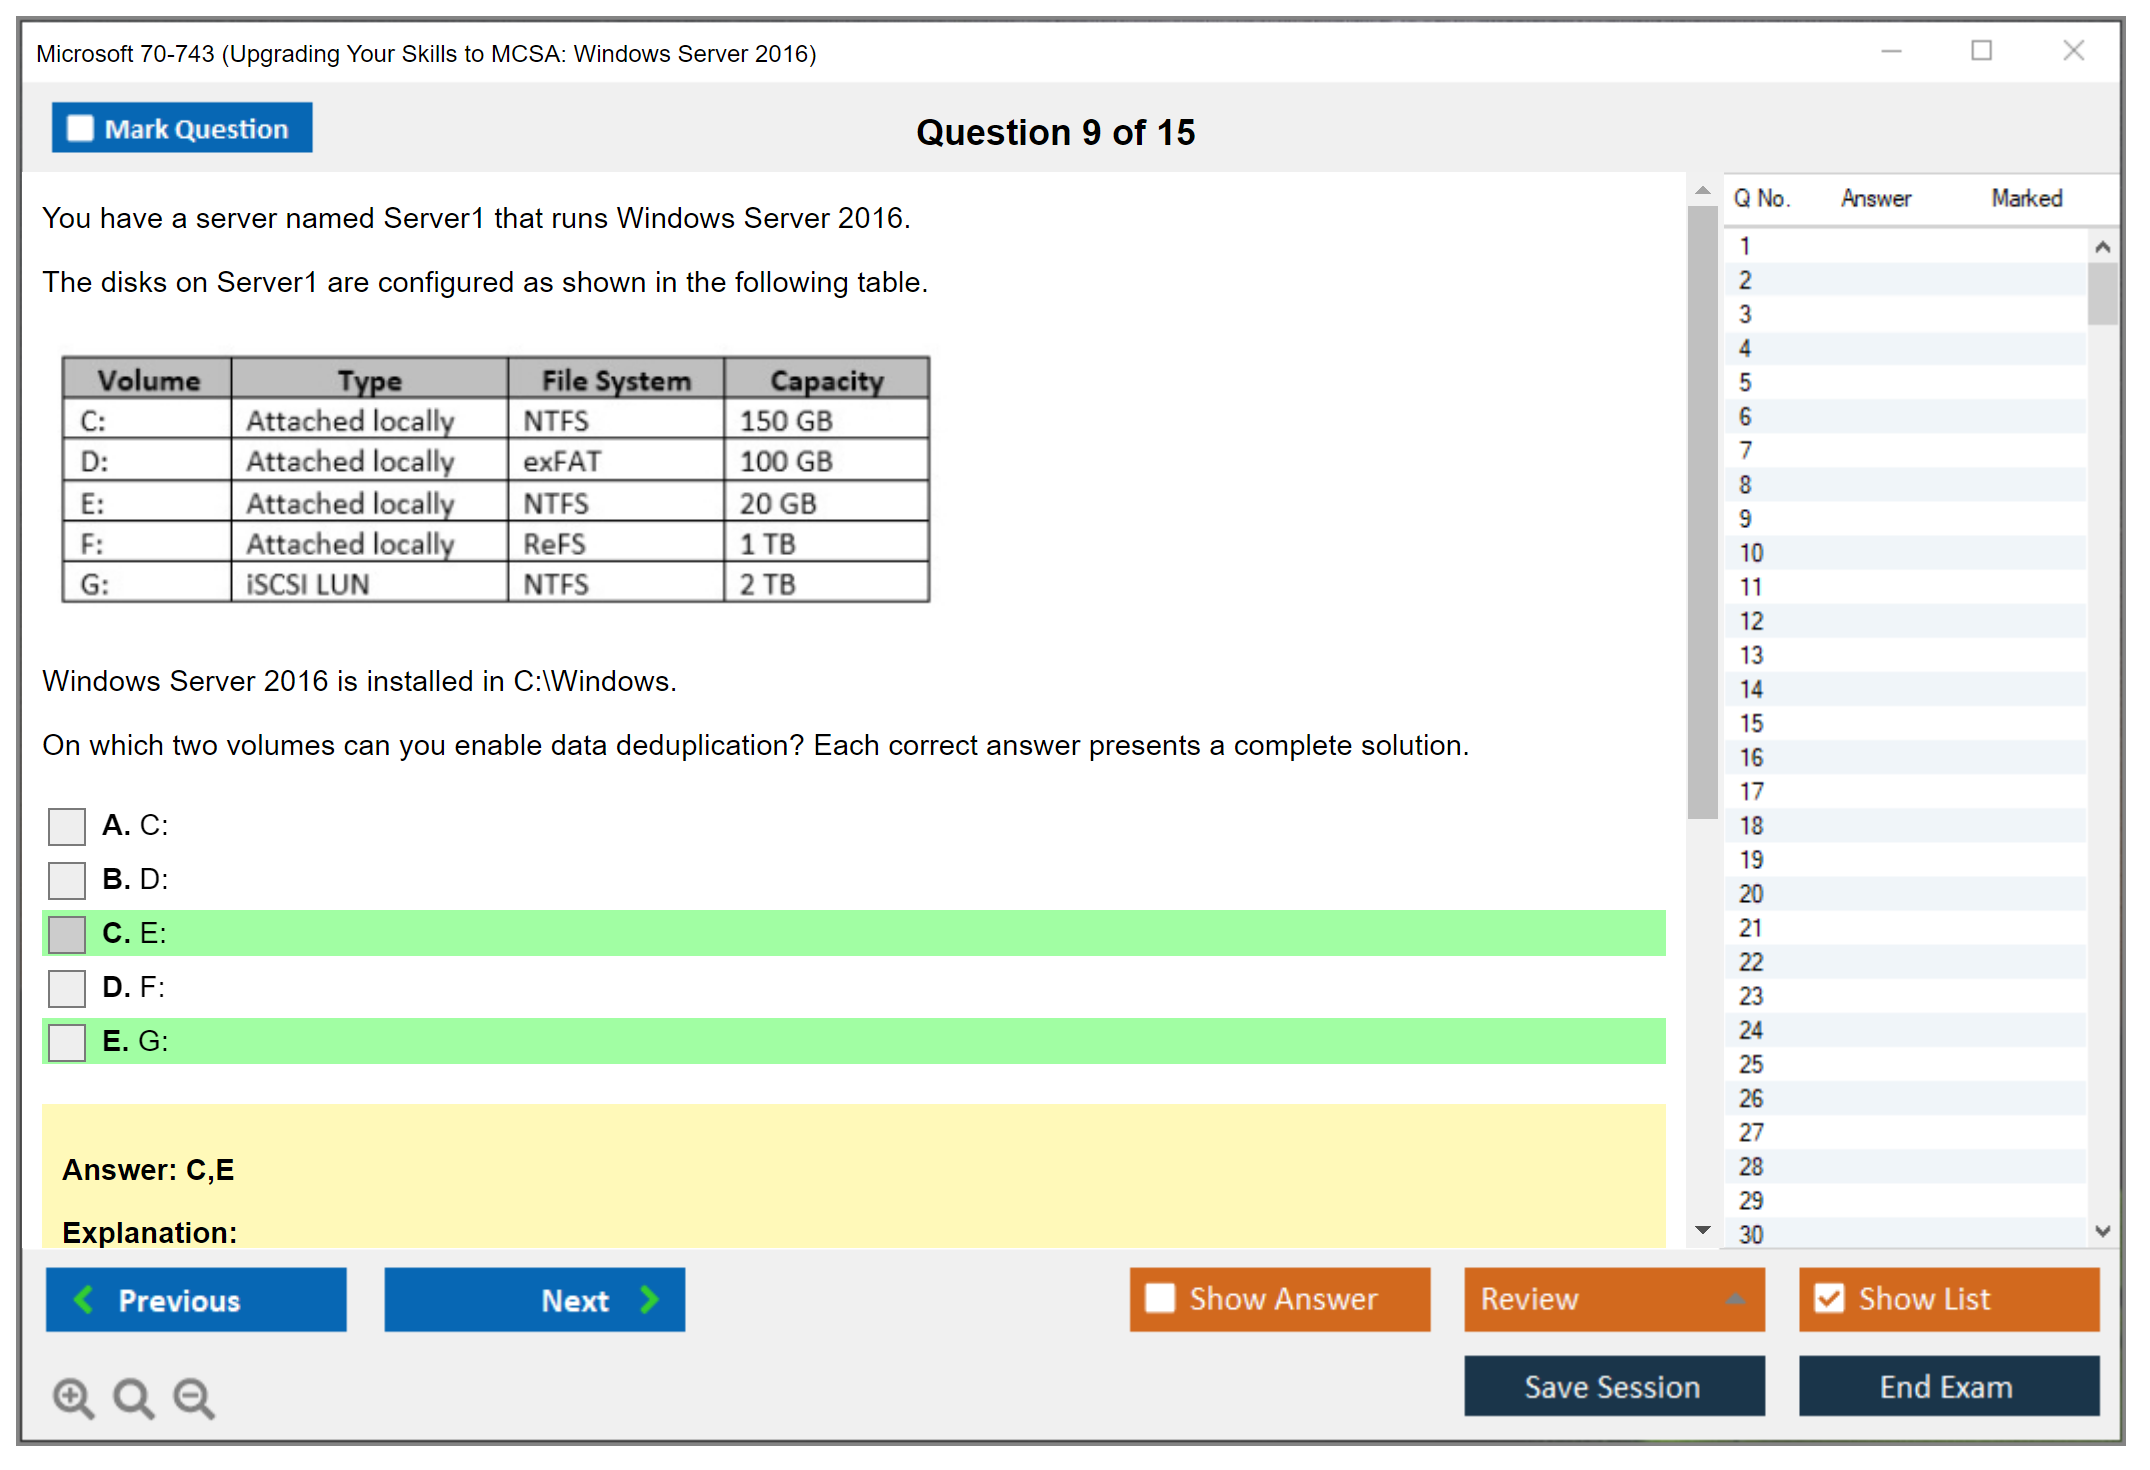Click the zoom out magnifier icon
The image size is (2150, 1470).
(194, 1397)
